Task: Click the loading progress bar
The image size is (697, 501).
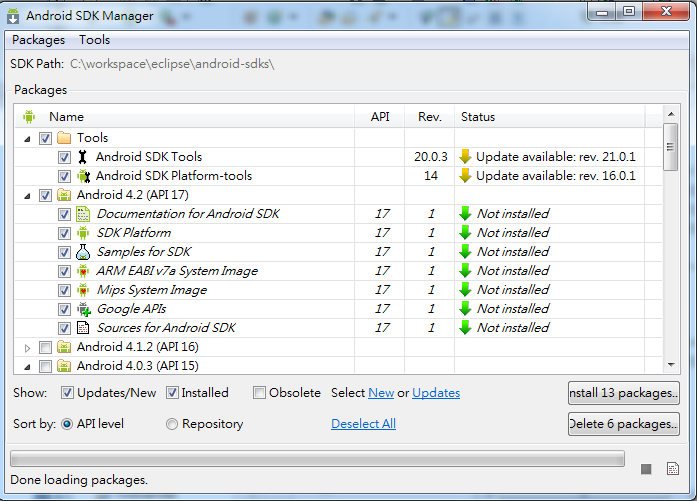Action: point(317,459)
